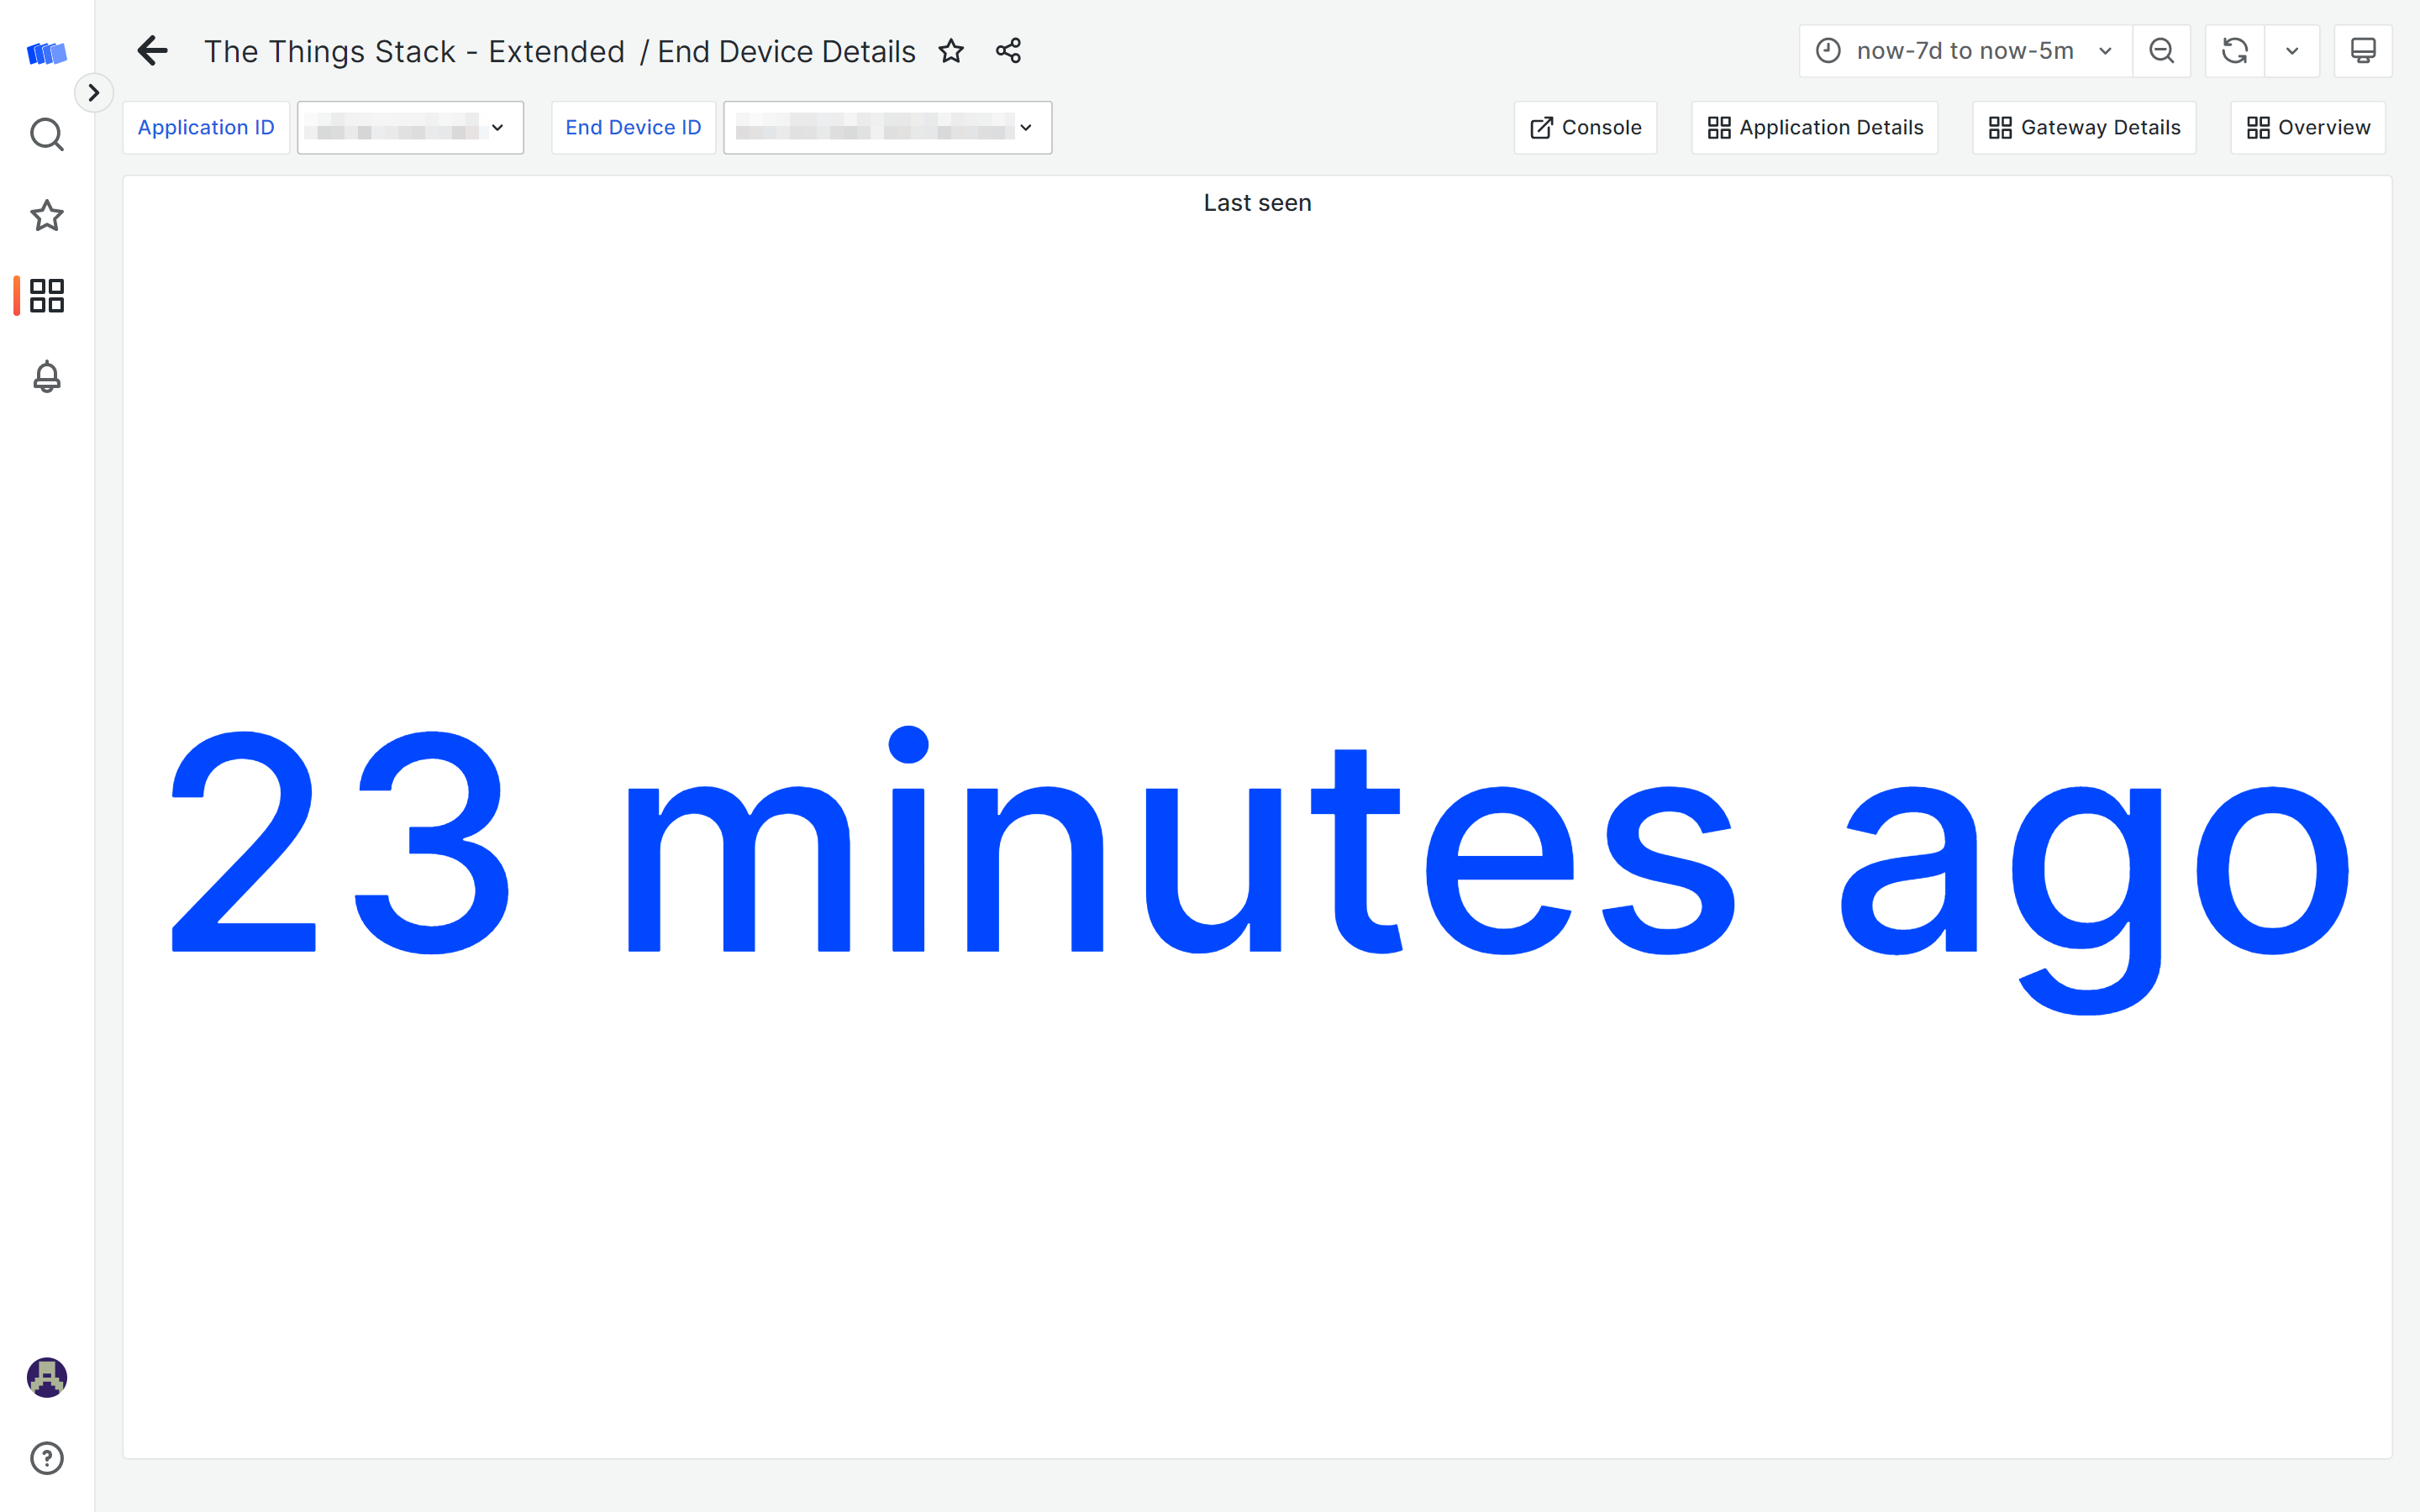Image resolution: width=2420 pixels, height=1512 pixels.
Task: Open alerting bell icon
Action: click(x=46, y=377)
